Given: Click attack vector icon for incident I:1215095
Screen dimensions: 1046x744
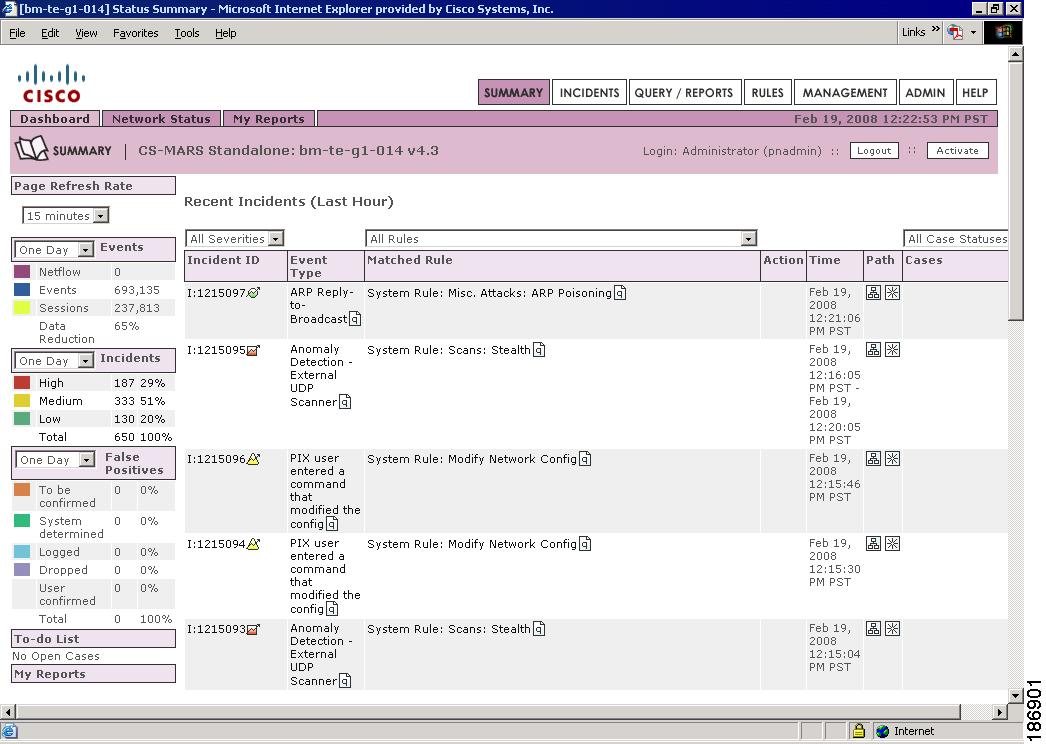Looking at the screenshot, I should point(892,350).
